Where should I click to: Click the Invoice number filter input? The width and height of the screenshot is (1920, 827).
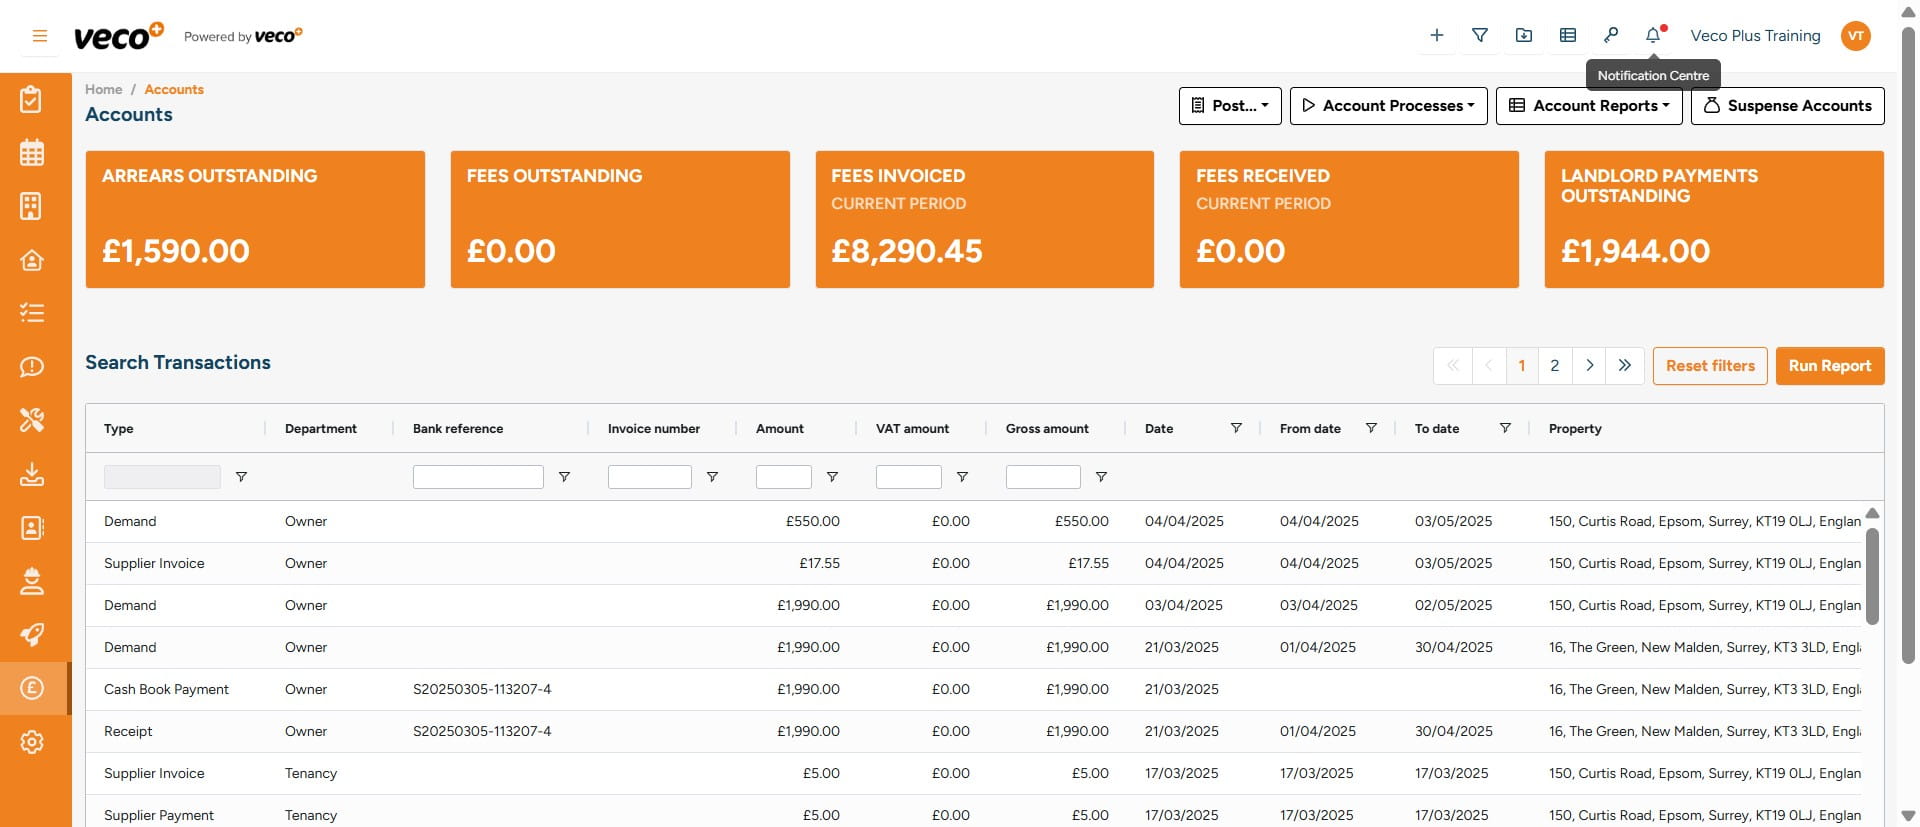click(649, 477)
